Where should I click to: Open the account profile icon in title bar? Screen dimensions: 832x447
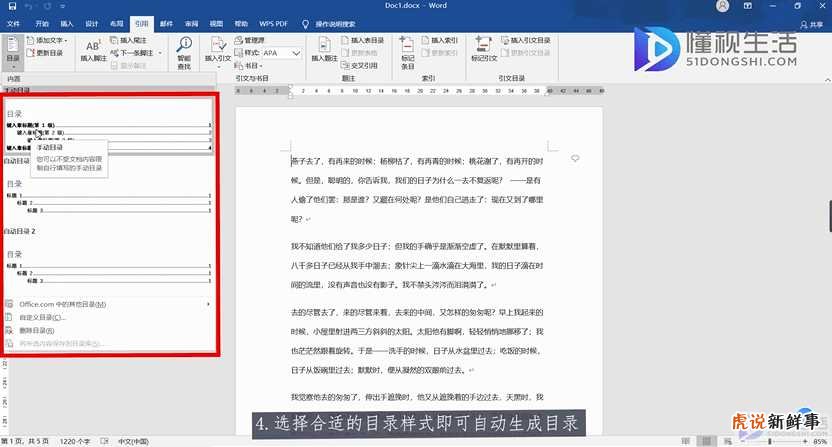tap(722, 6)
